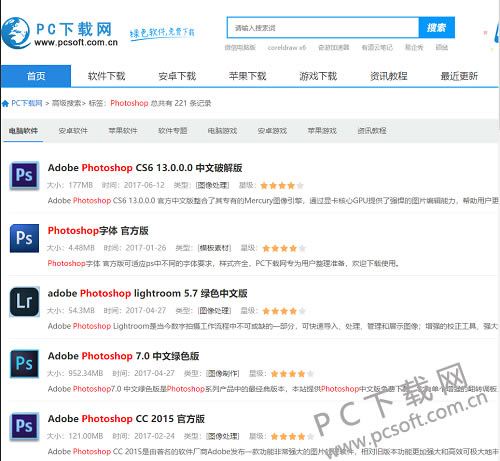
Task: Select the 电脑软件 results tab
Action: point(23,131)
